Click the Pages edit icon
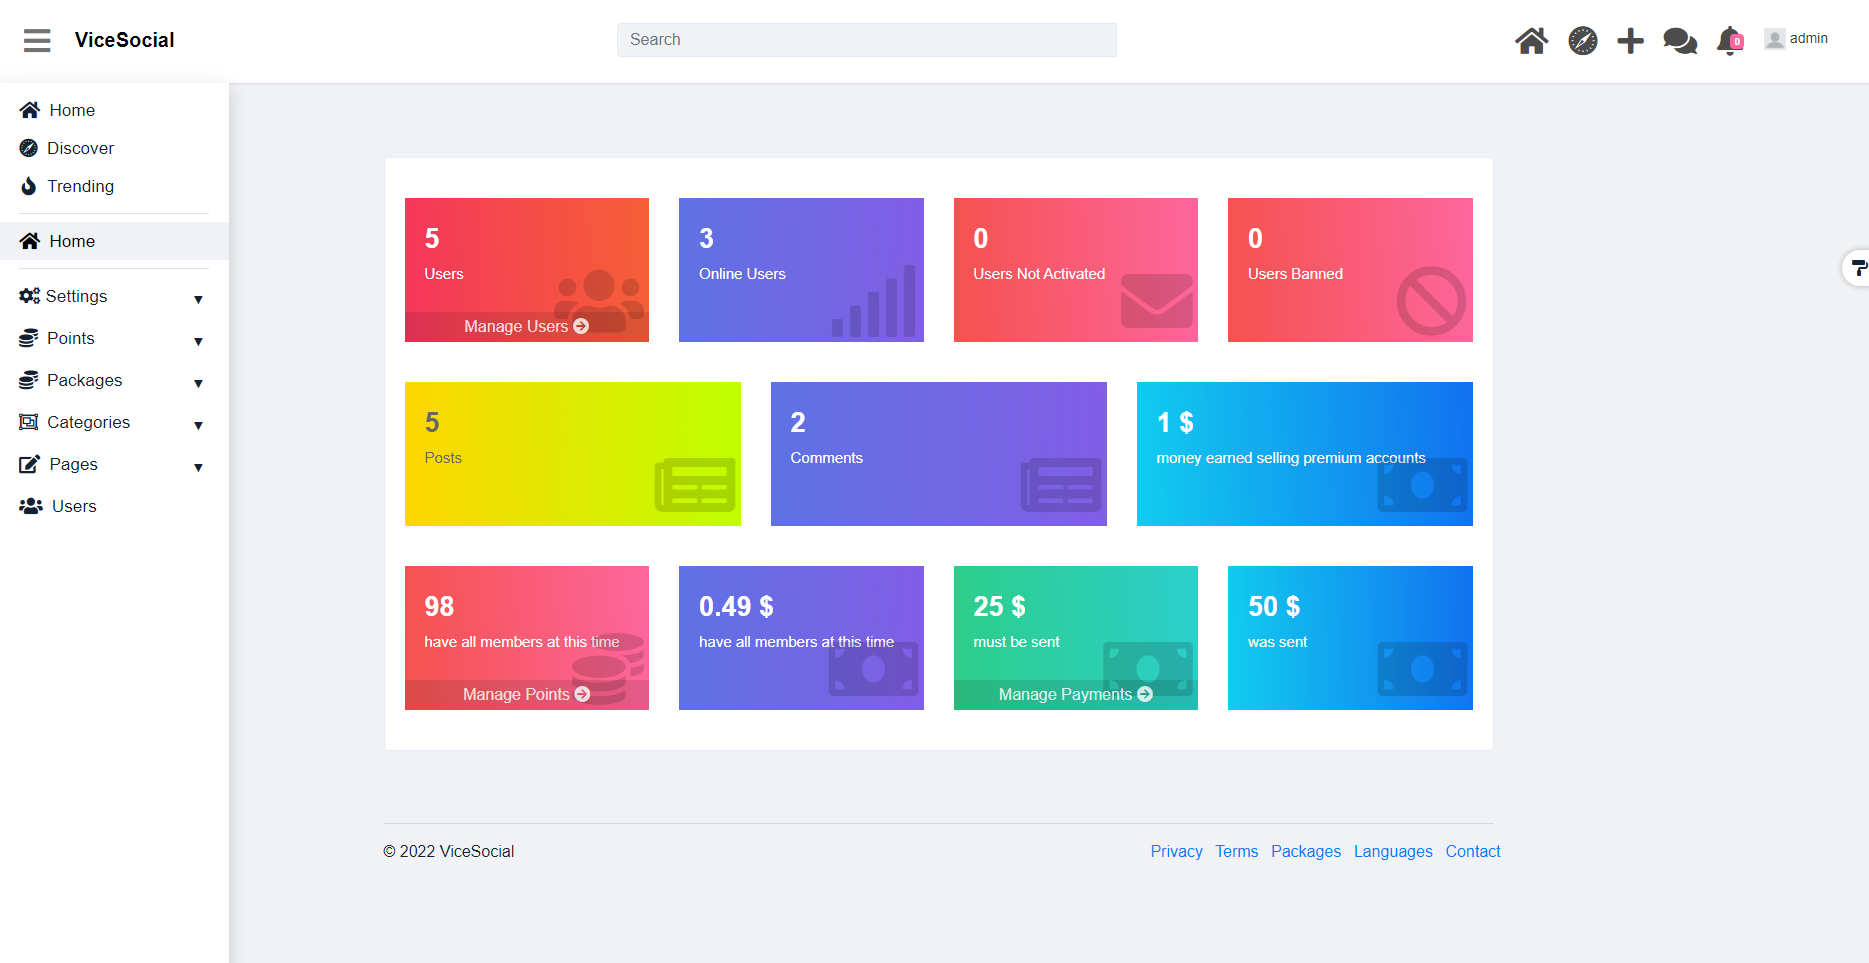Screen dimensions: 1869x963 point(30,464)
